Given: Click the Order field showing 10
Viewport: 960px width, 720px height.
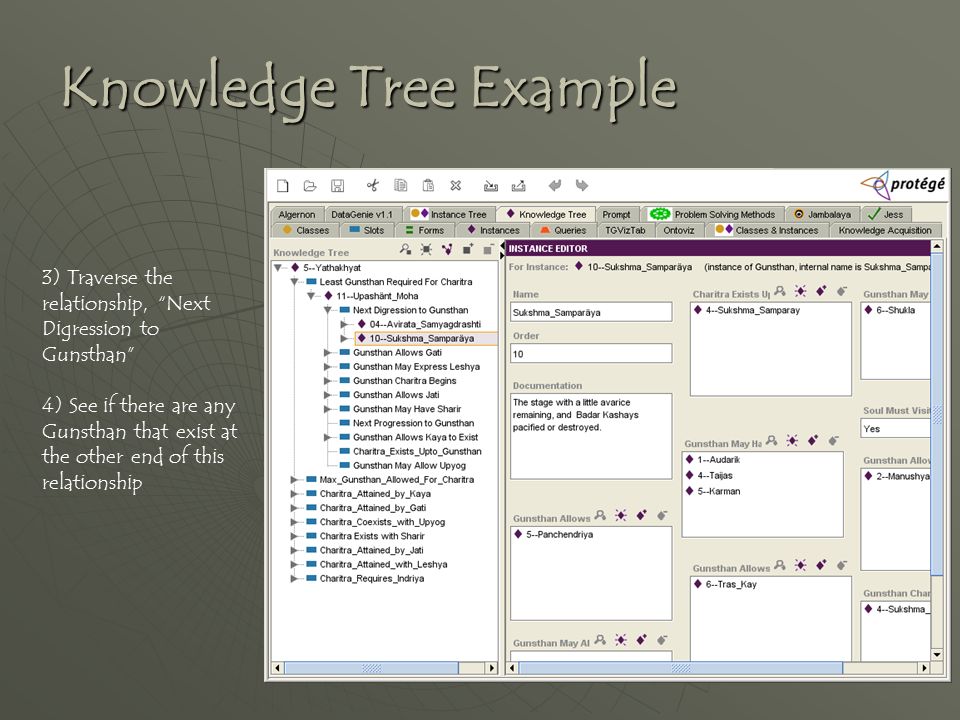Looking at the screenshot, I should 591,354.
